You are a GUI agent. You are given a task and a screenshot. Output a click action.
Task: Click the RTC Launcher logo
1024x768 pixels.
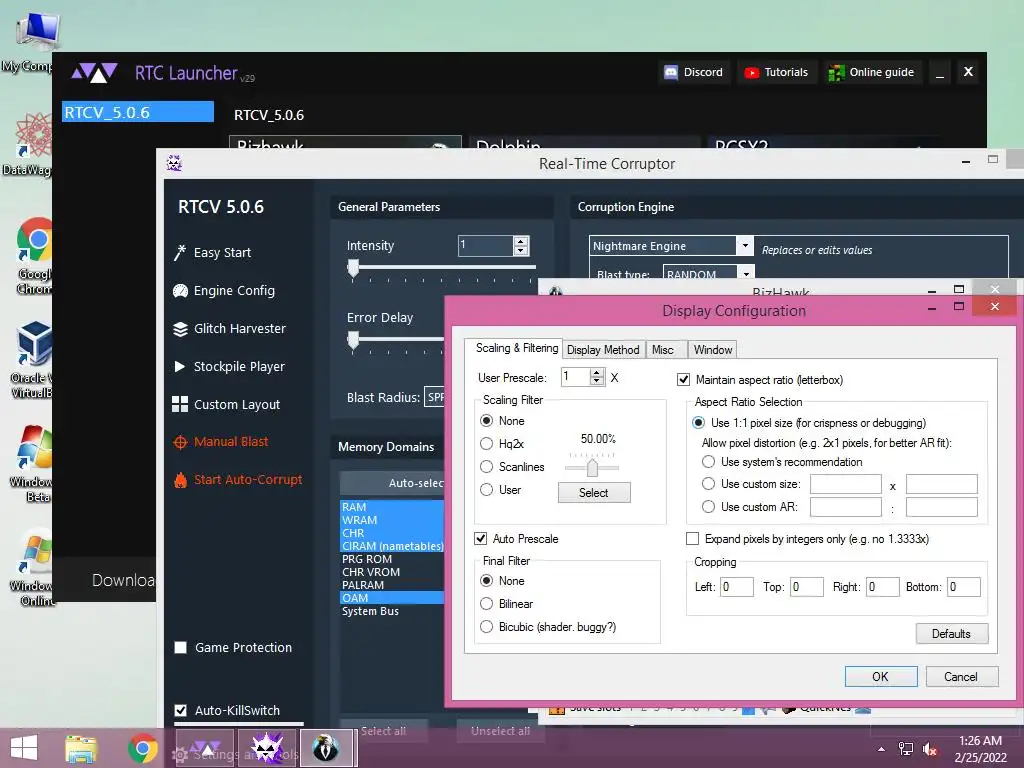point(95,72)
